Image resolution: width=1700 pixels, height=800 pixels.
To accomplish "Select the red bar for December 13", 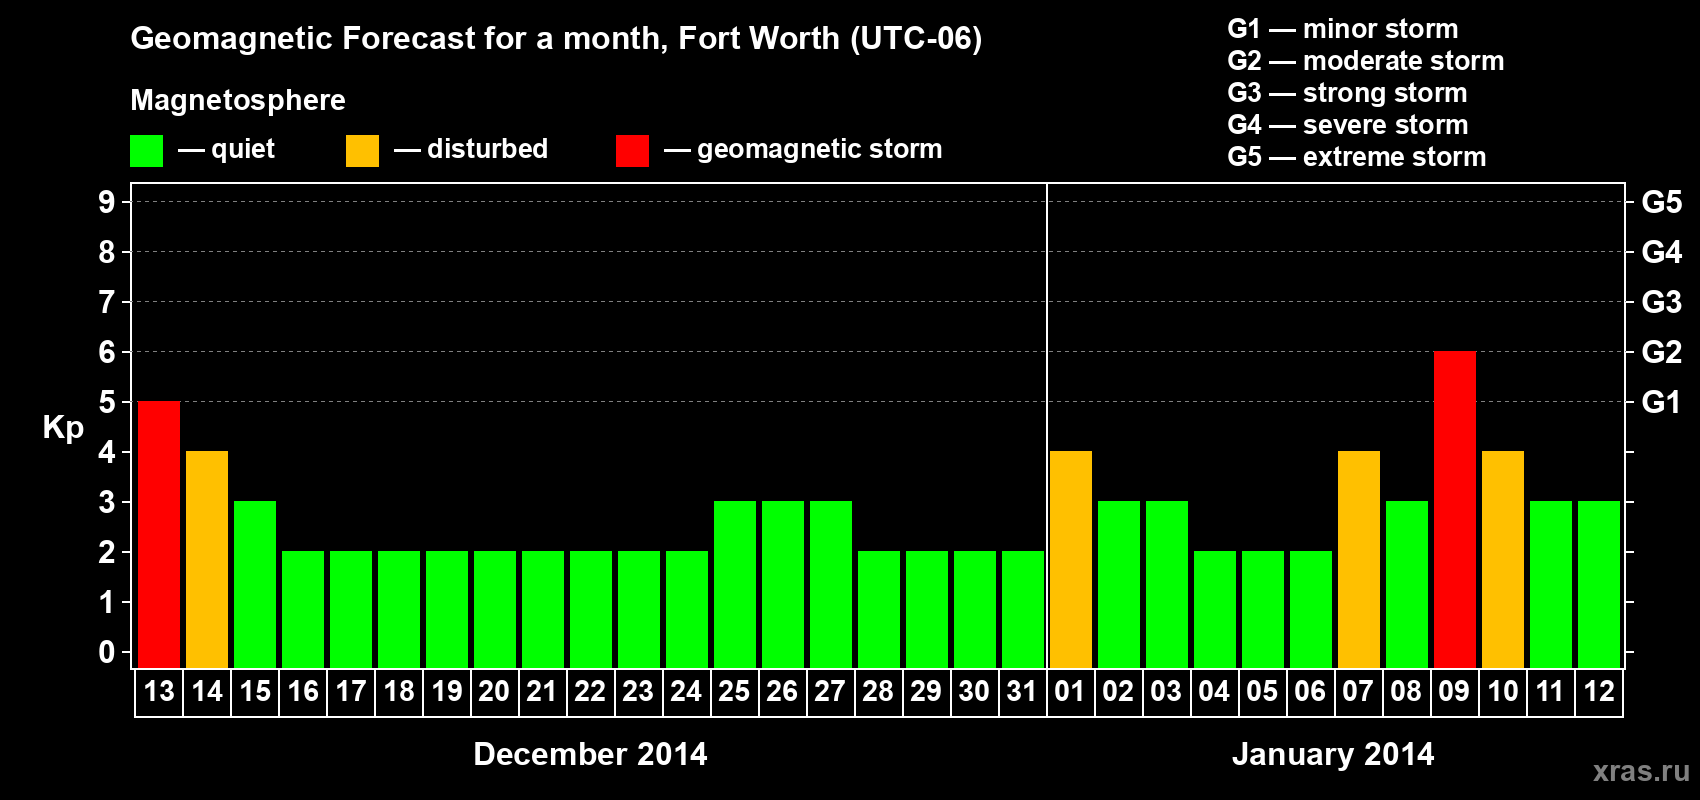I will click(159, 535).
